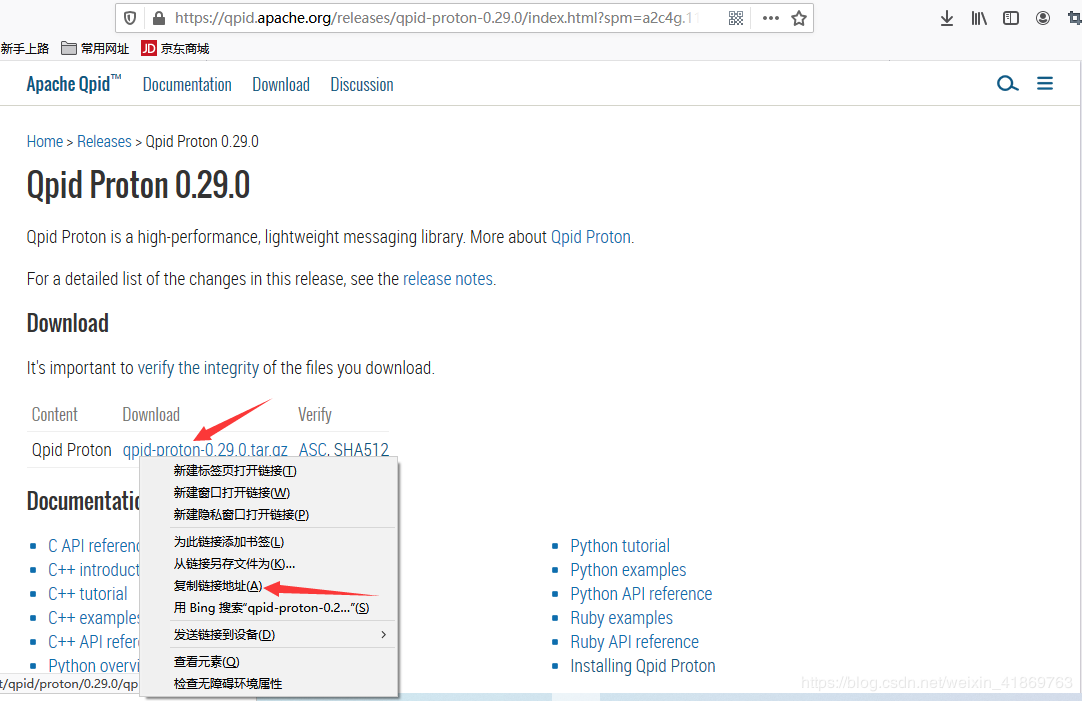
Task: Toggle the bookmark star for this page
Action: point(797,17)
